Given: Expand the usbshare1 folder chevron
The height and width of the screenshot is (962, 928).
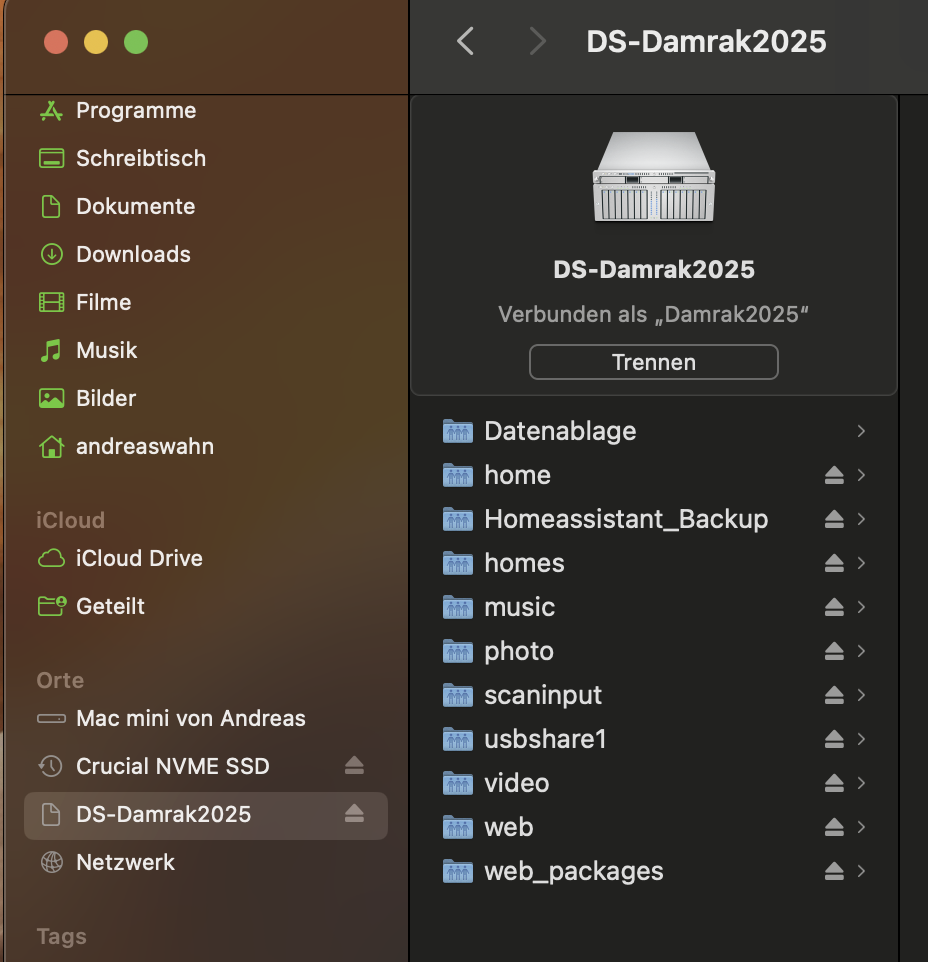Looking at the screenshot, I should click(861, 739).
